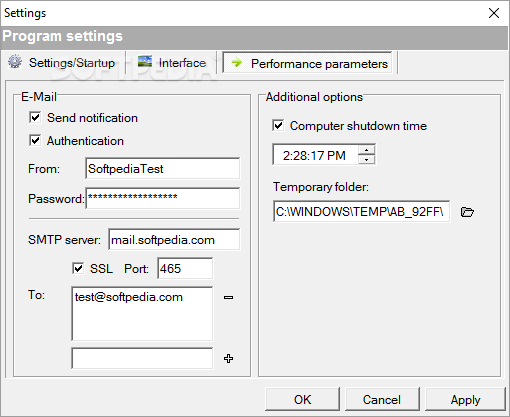Dismiss the dialog with Cancel

pyautogui.click(x=382, y=399)
